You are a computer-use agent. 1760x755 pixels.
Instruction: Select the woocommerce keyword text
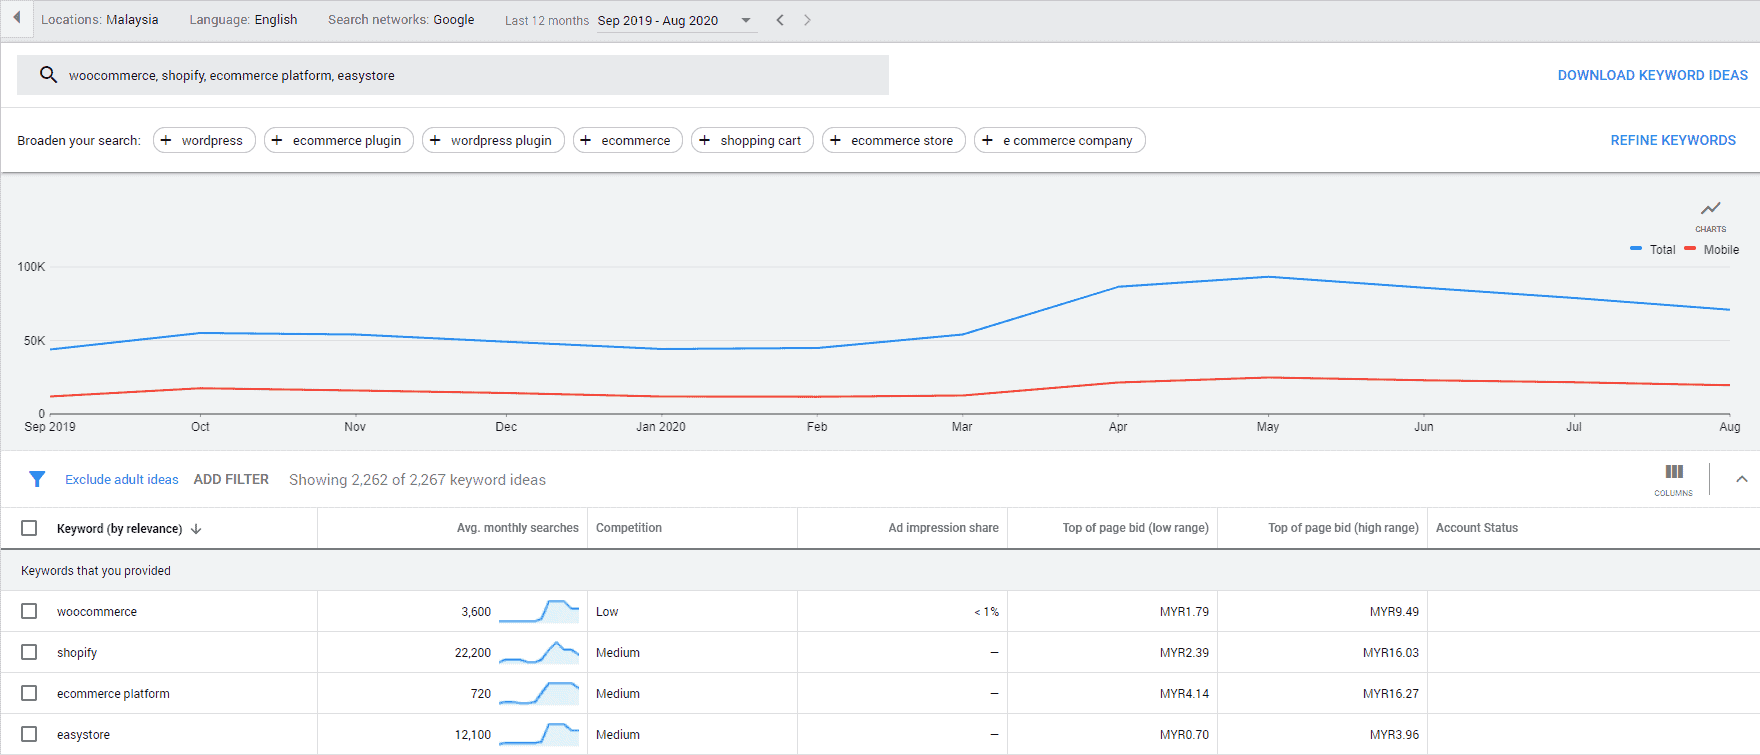(x=97, y=611)
